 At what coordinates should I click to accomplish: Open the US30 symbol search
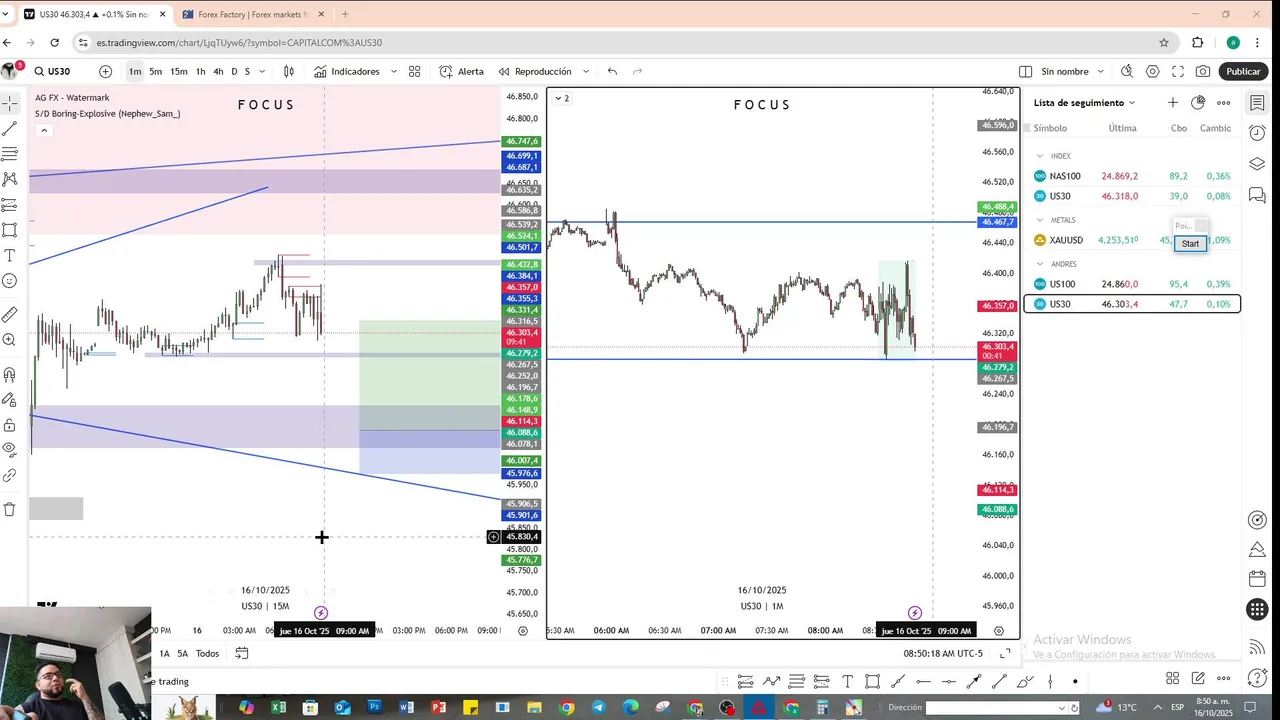click(x=53, y=71)
